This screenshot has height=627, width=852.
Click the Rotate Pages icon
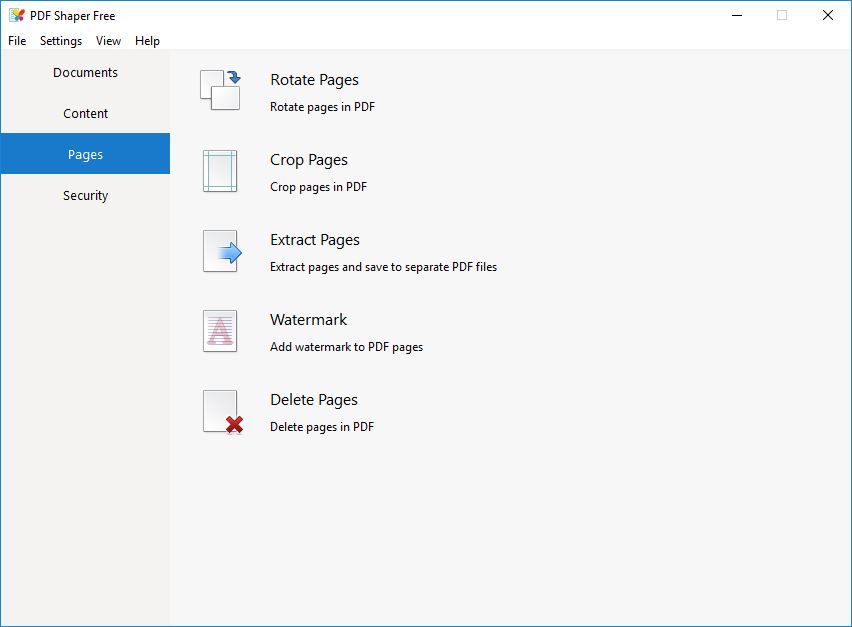[220, 90]
